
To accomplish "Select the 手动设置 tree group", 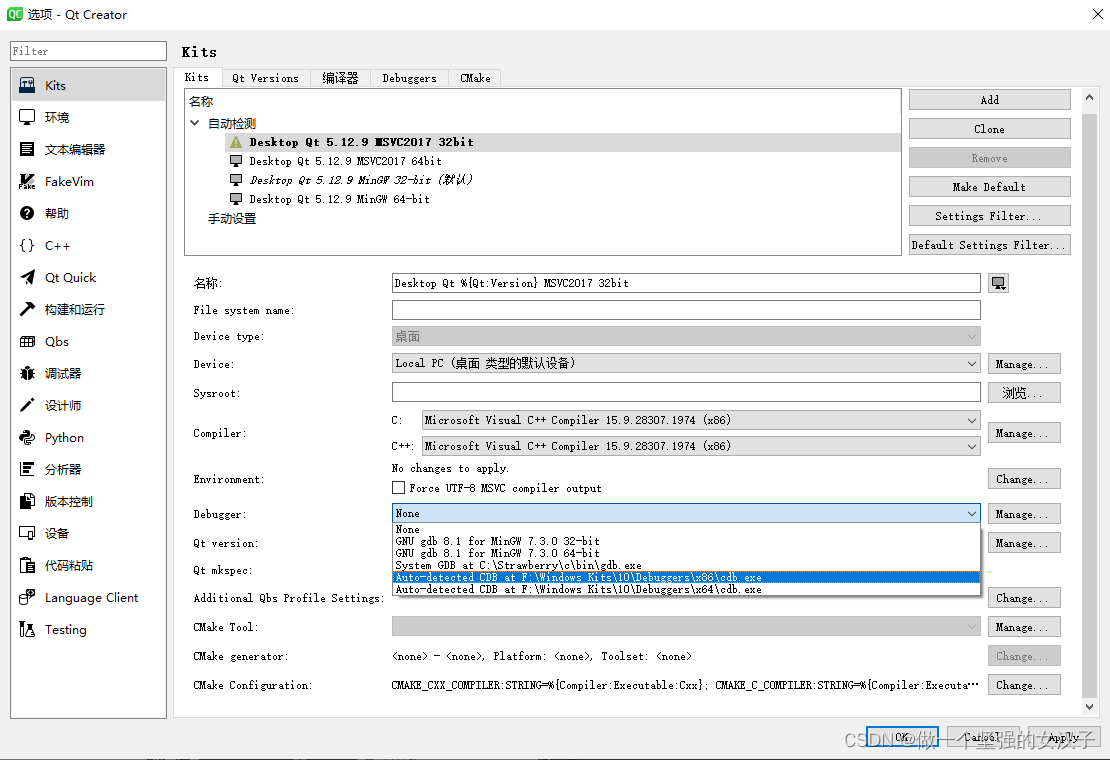I will (231, 219).
